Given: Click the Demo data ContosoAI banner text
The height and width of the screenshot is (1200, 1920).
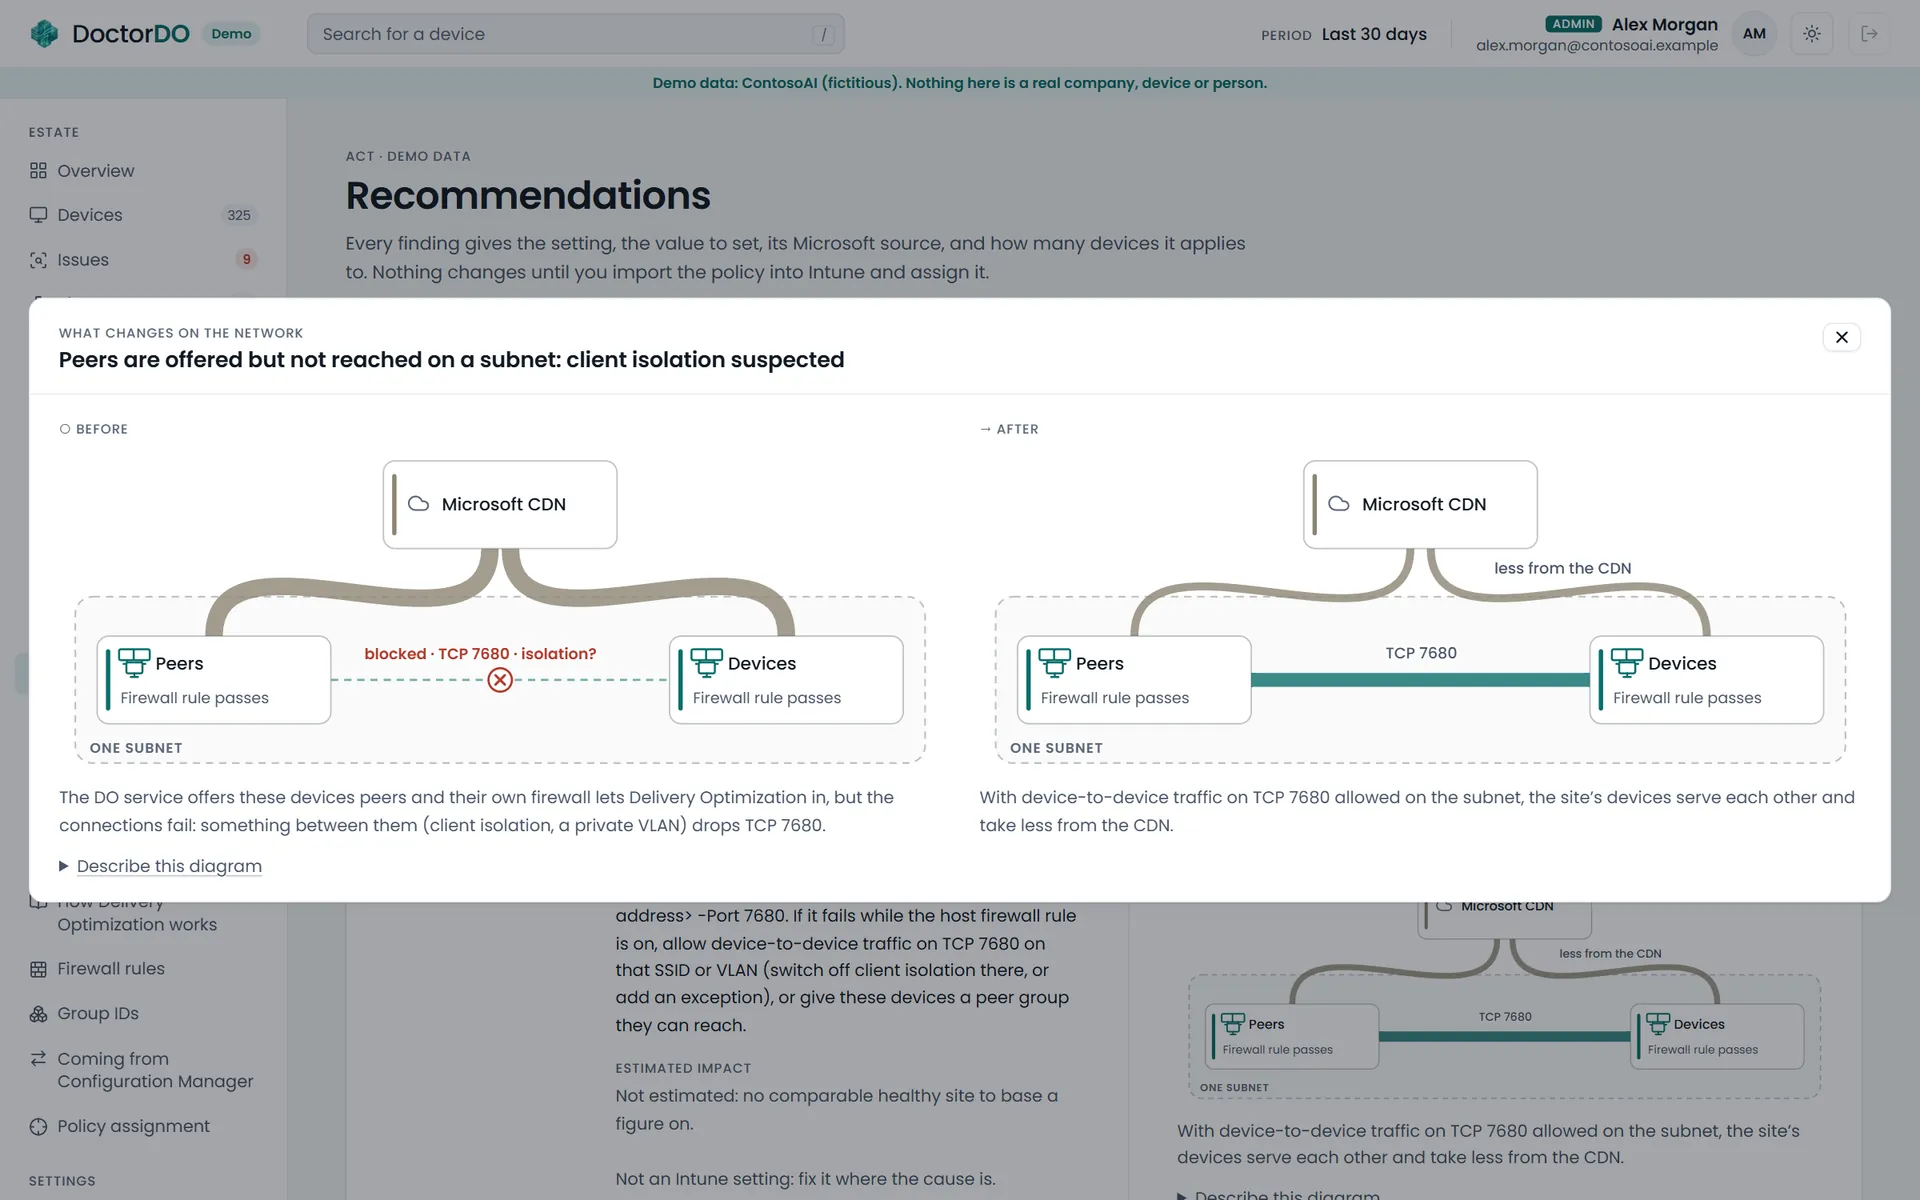Looking at the screenshot, I should tap(960, 83).
